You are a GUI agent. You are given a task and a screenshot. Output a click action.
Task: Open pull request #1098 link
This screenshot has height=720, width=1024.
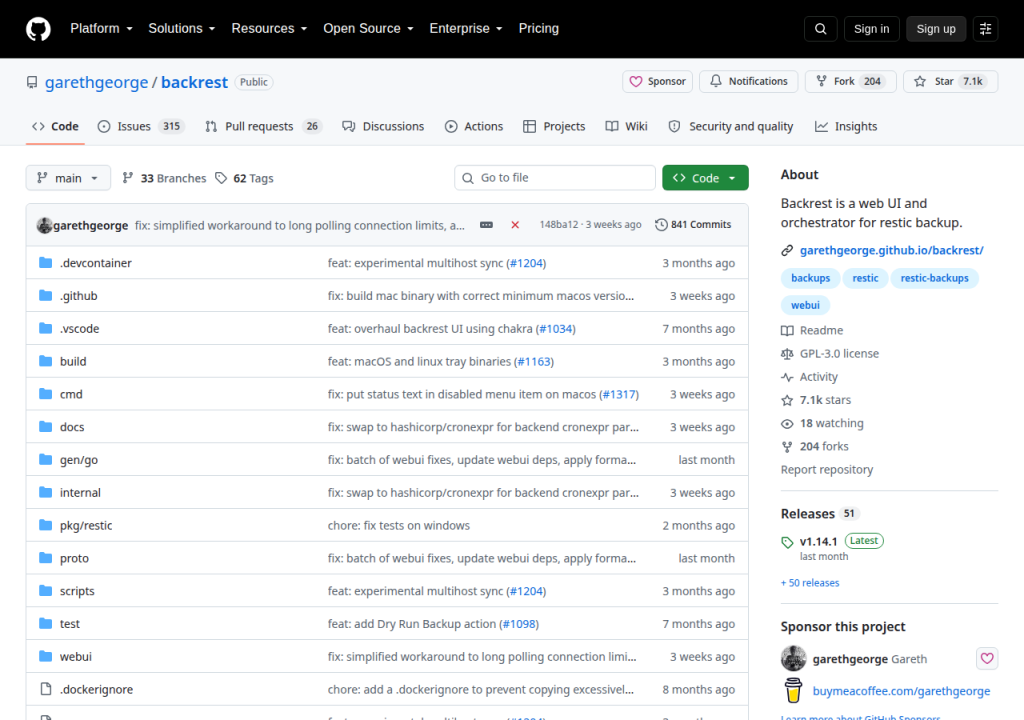point(519,624)
